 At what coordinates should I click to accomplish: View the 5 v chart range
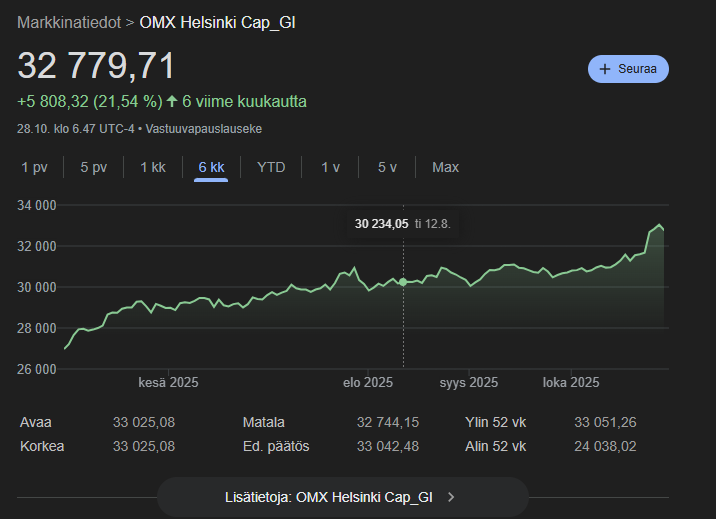pyautogui.click(x=387, y=167)
